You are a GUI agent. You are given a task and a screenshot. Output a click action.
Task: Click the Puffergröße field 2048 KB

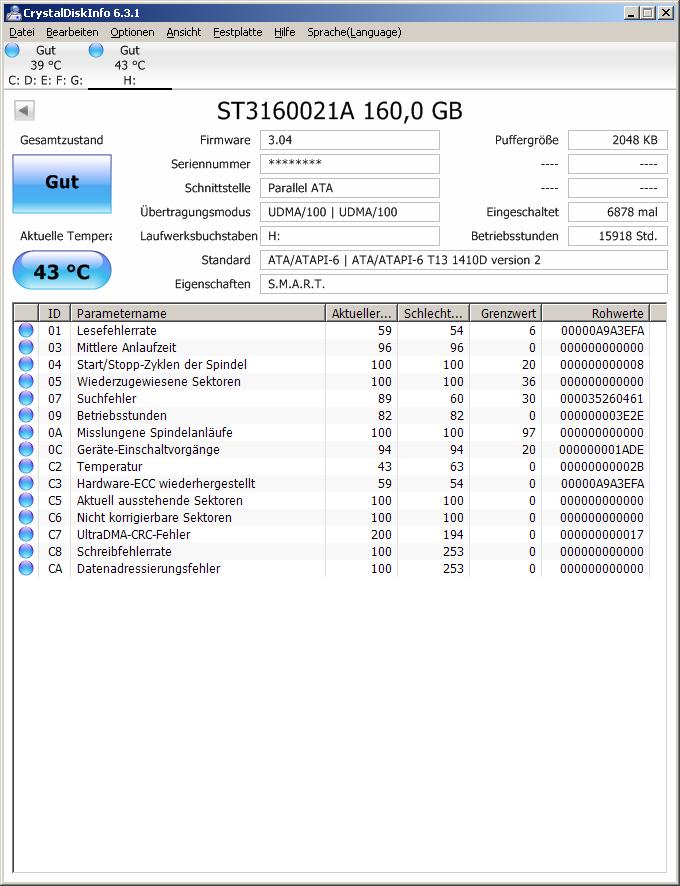[x=618, y=140]
